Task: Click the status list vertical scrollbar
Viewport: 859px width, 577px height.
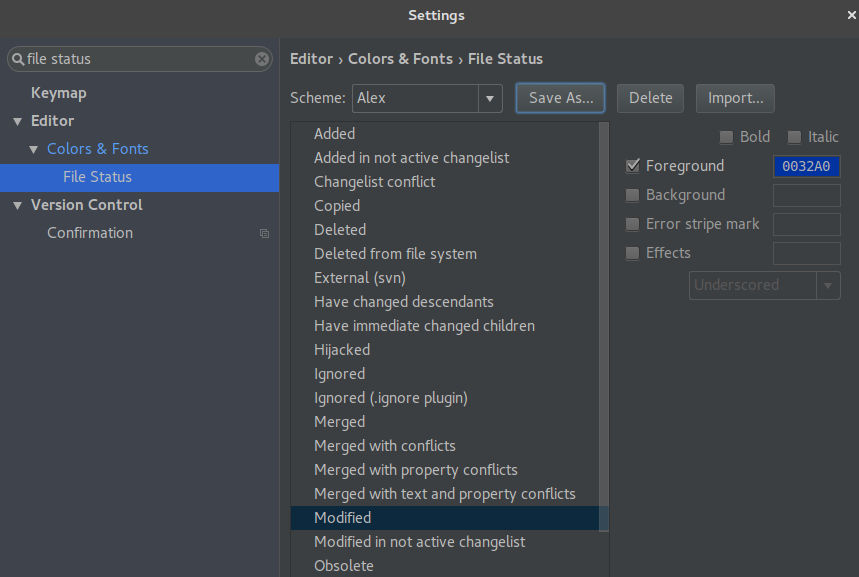Action: click(x=604, y=327)
